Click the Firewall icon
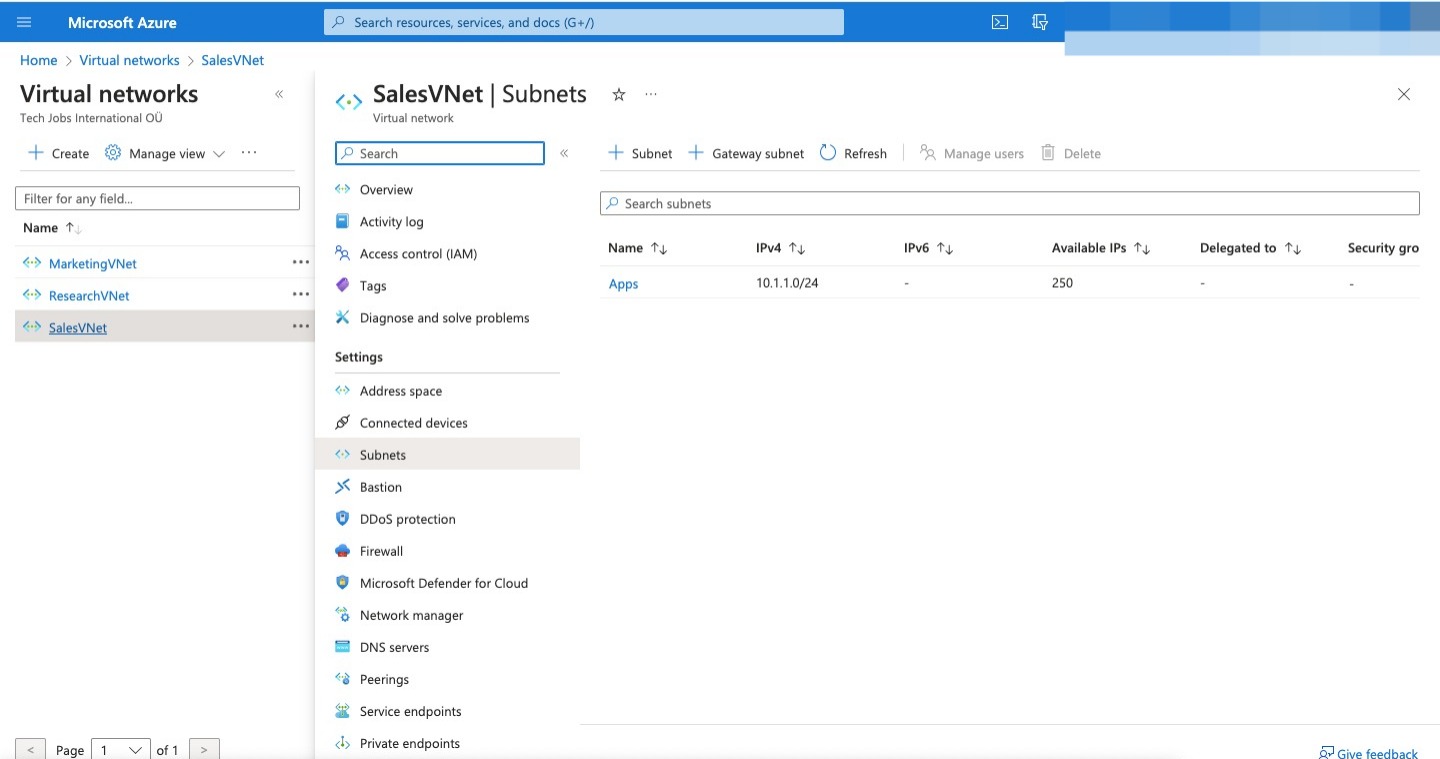This screenshot has height=759, width=1440. (343, 551)
